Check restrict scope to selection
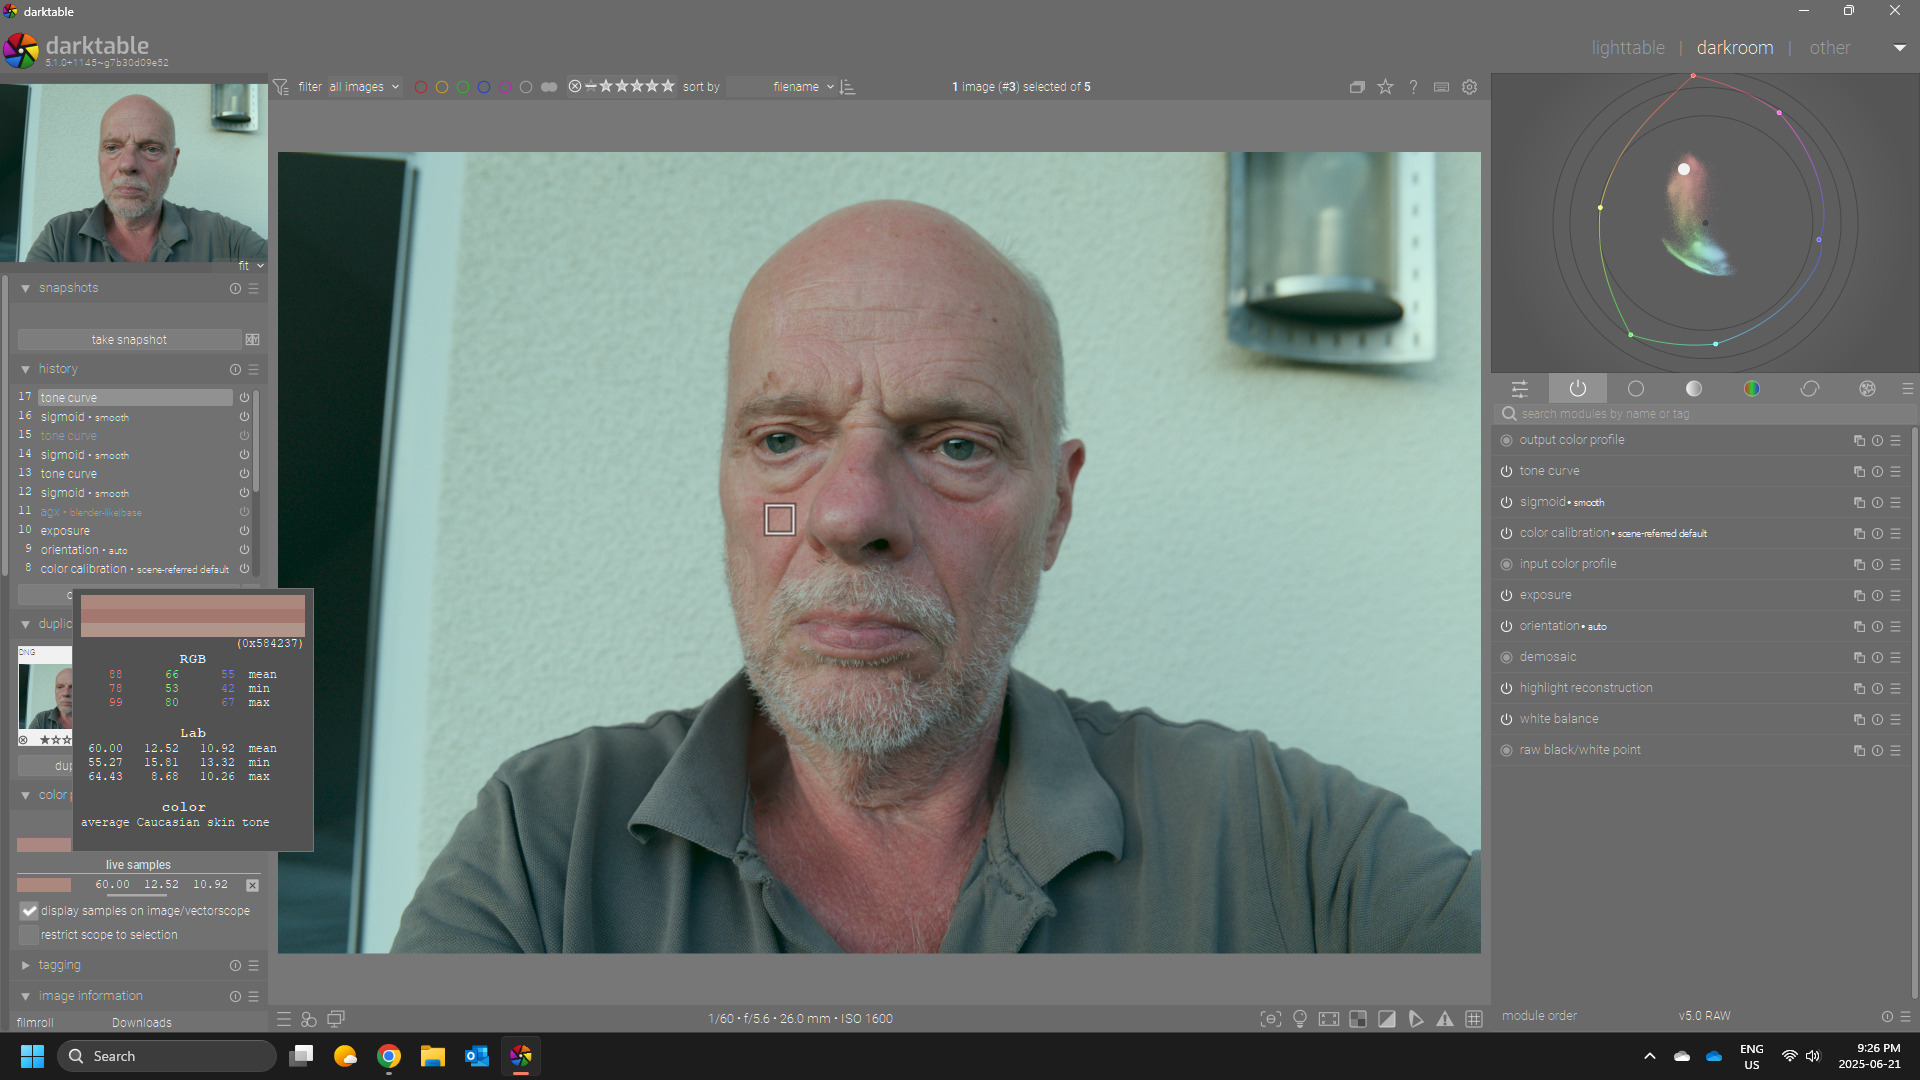Image resolution: width=1920 pixels, height=1080 pixels. click(x=29, y=935)
